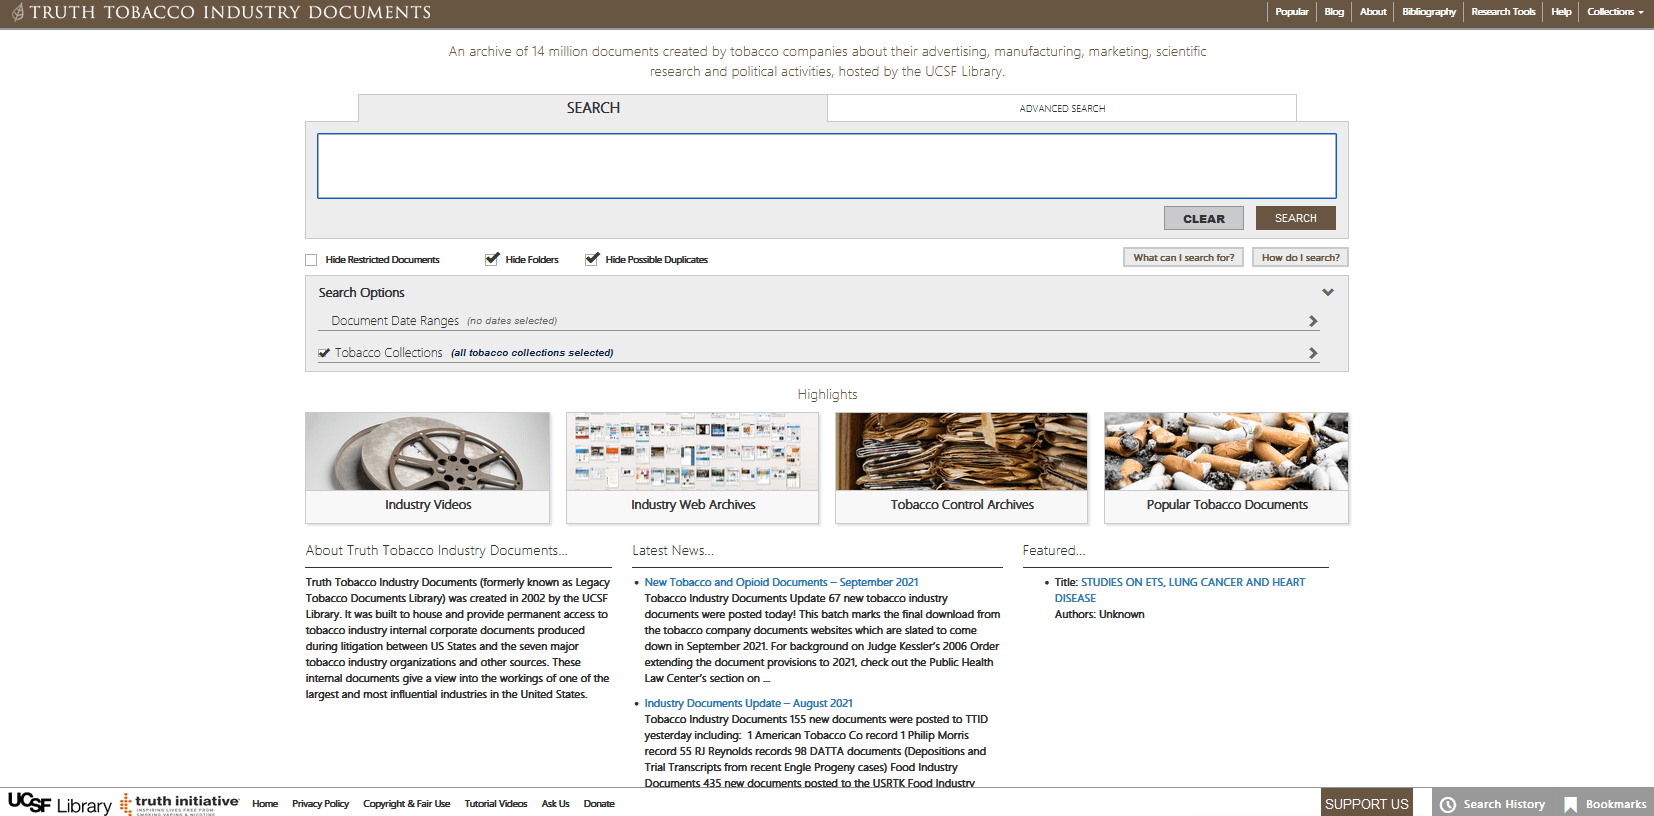Uncheck Hide Possible Duplicates checkbox
Screen dimensions: 1654x816
click(592, 259)
